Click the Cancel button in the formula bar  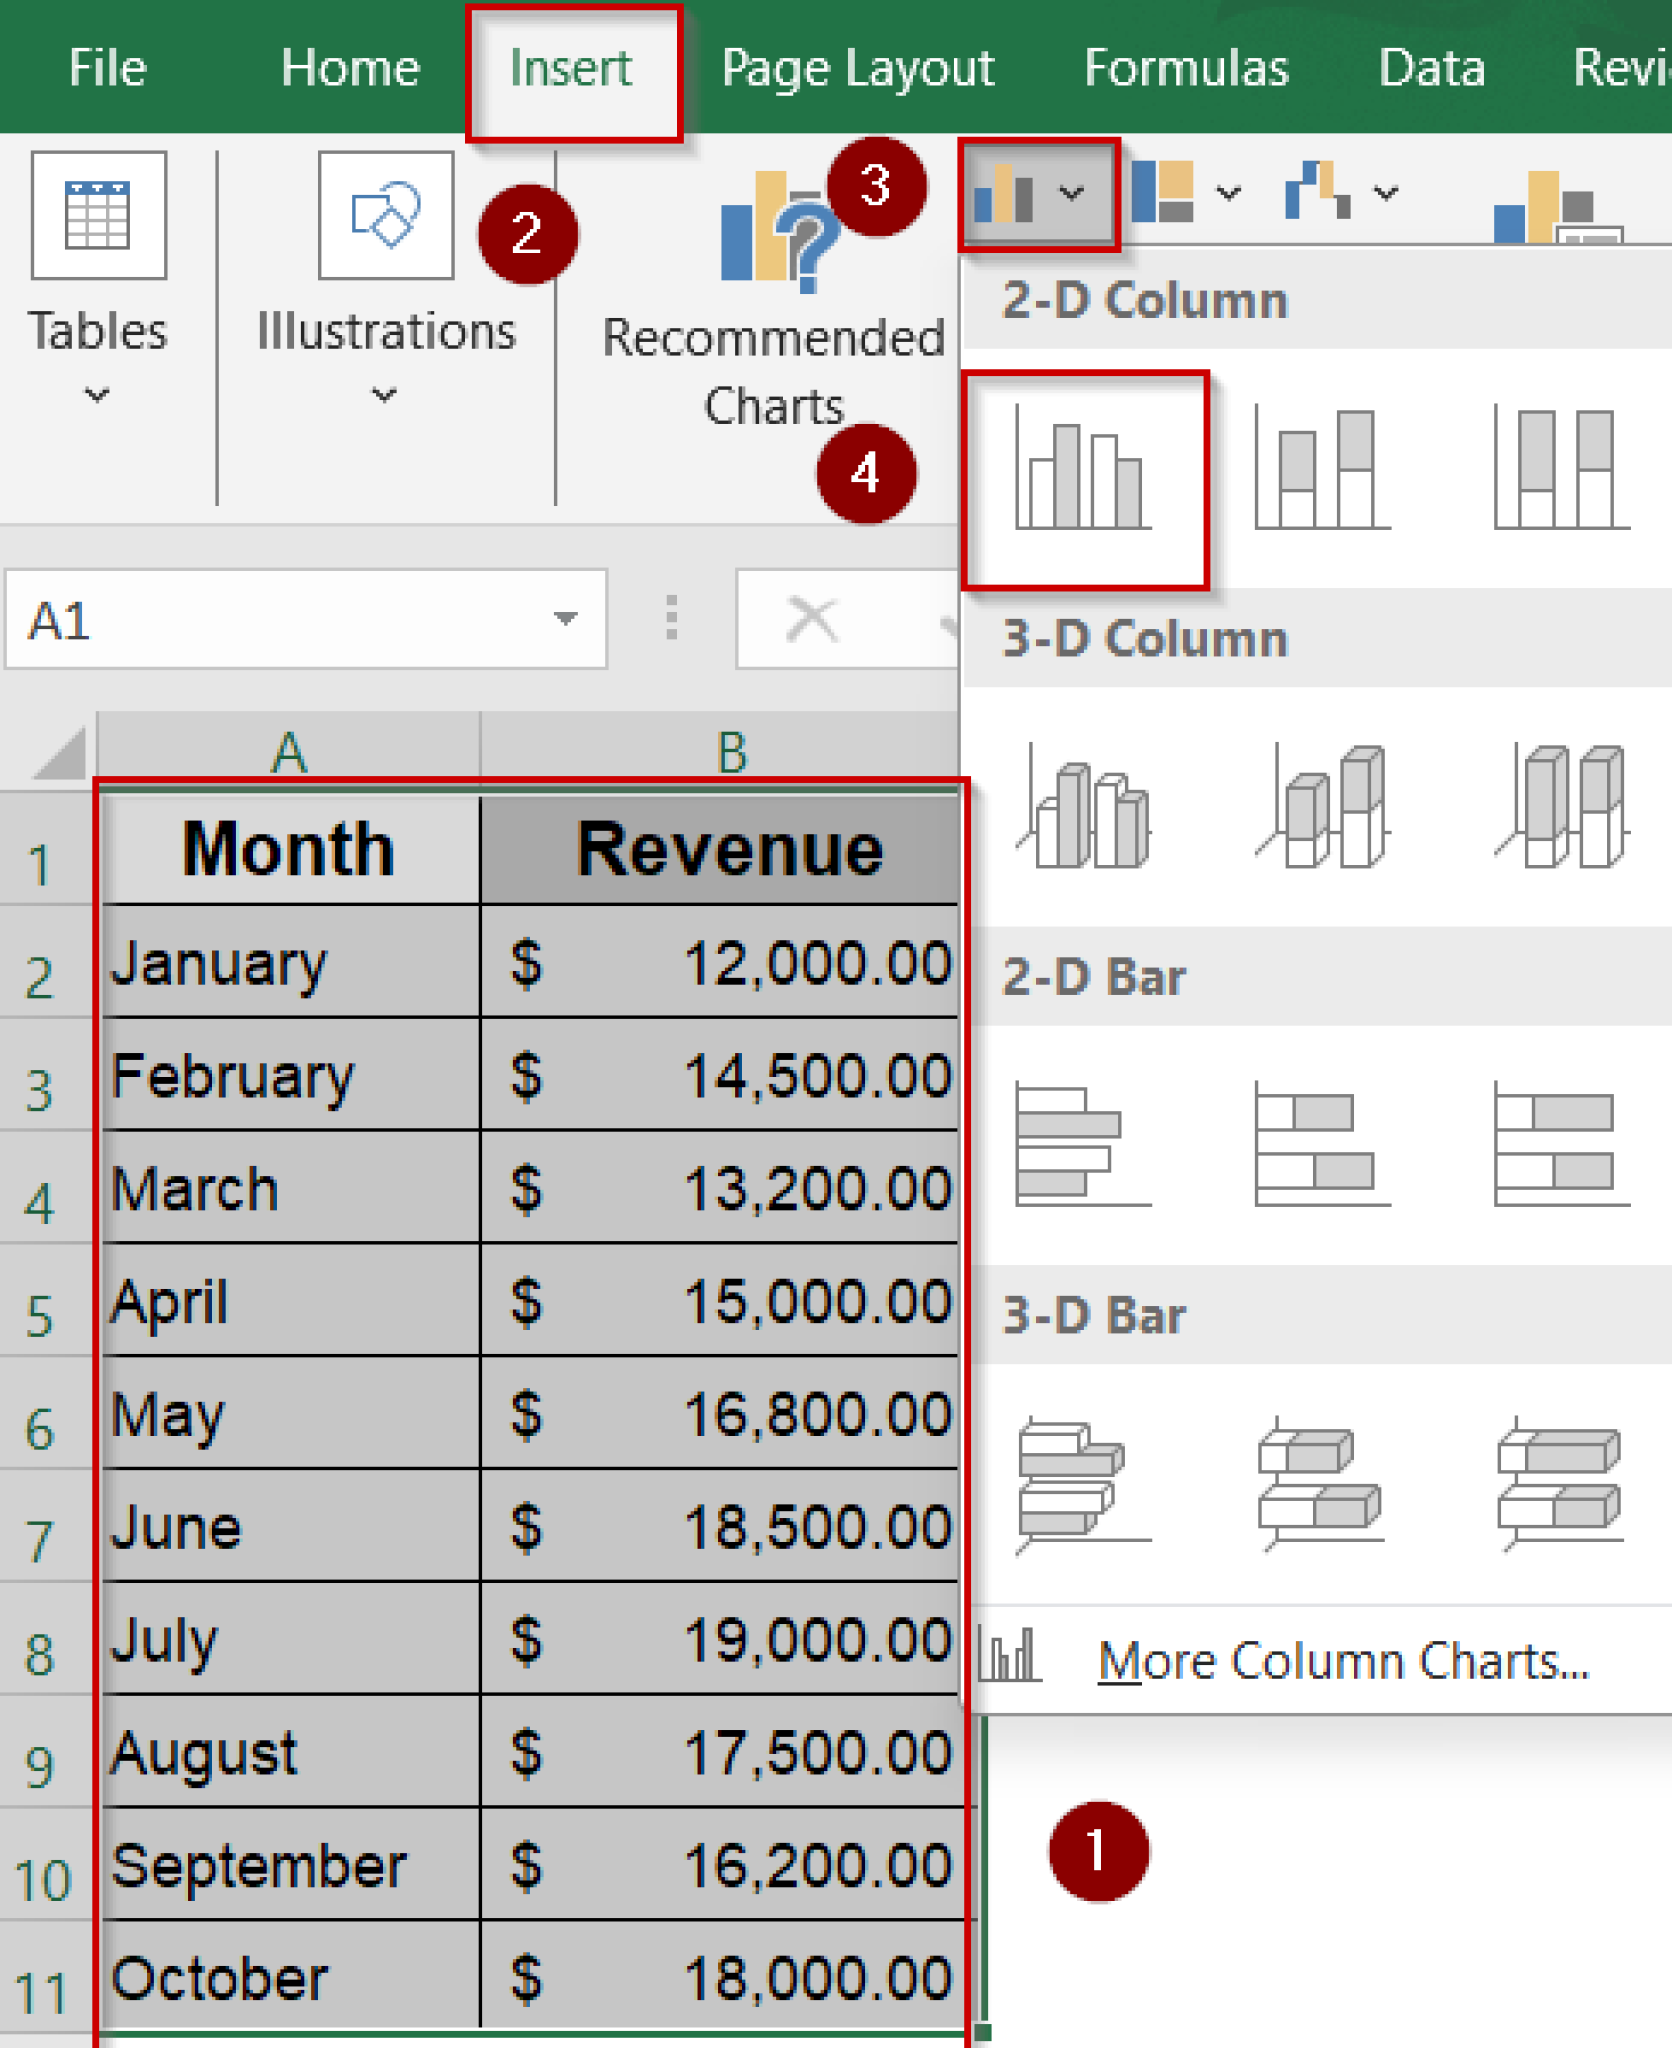pos(812,620)
